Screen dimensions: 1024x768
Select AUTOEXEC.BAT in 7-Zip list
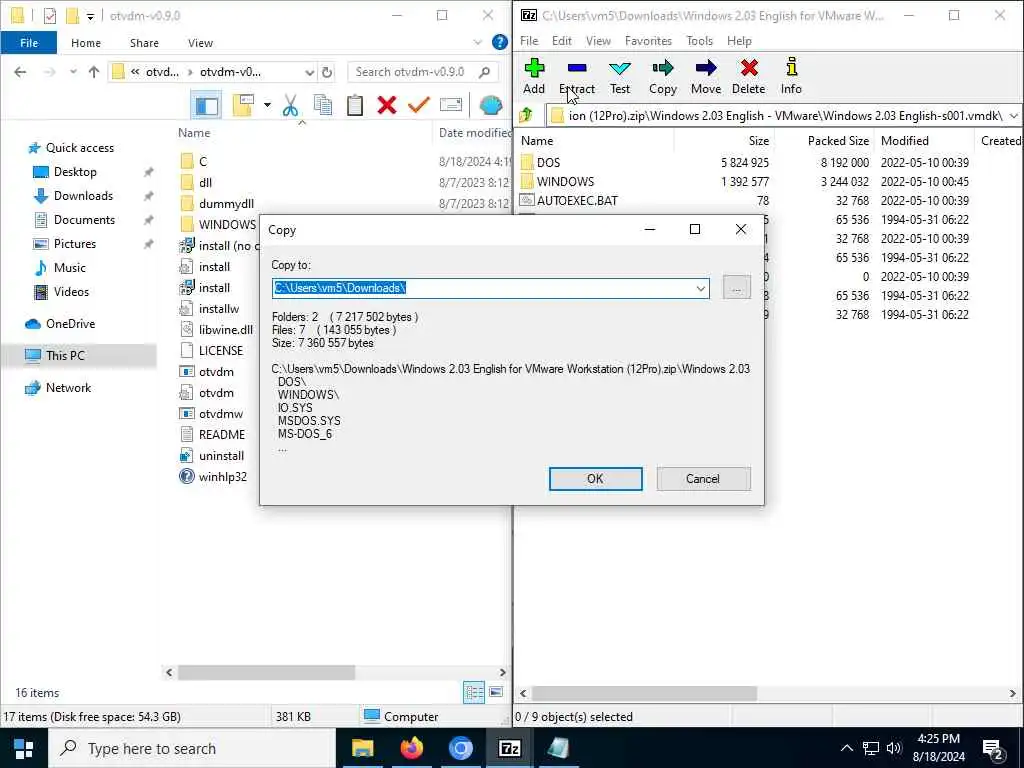click(577, 200)
